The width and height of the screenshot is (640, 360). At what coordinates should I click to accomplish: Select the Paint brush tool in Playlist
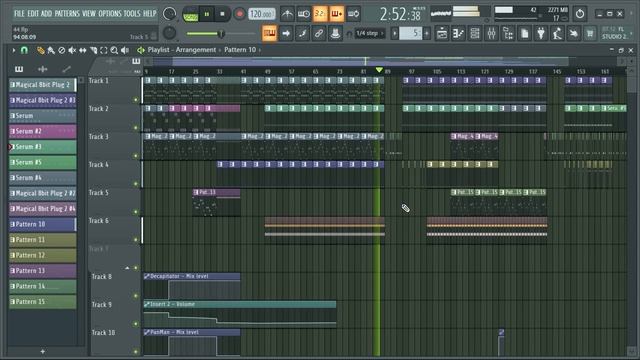tap(51, 50)
